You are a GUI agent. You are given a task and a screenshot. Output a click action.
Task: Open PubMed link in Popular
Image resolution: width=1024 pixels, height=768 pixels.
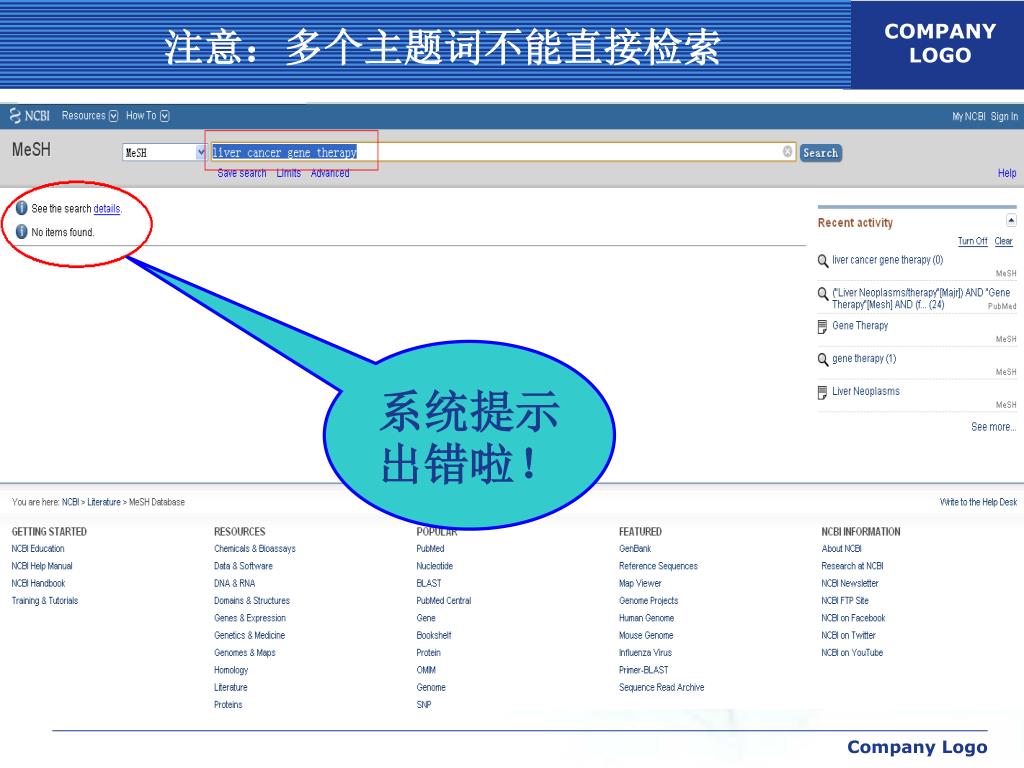coord(430,549)
